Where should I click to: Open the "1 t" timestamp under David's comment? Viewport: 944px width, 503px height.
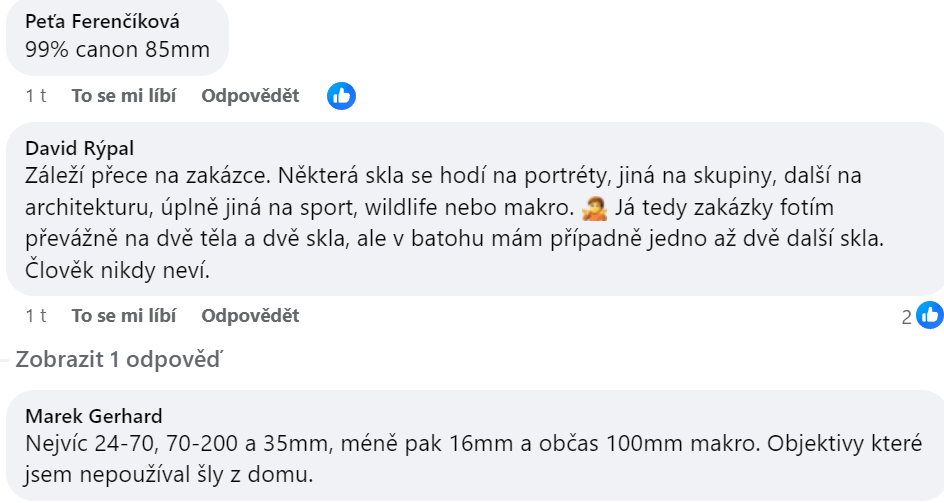click(36, 316)
